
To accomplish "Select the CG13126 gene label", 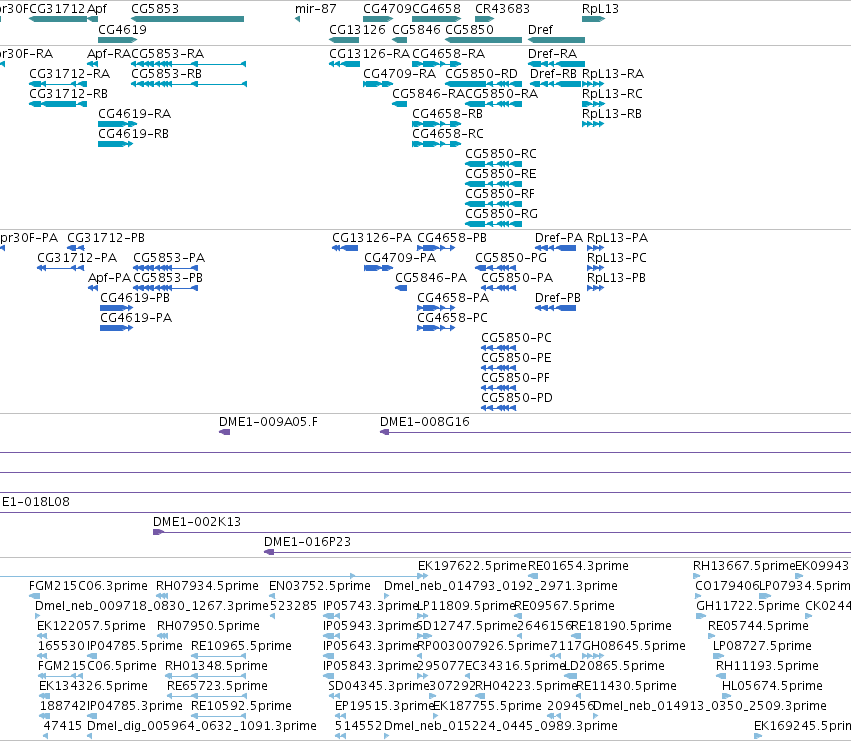I will [x=357, y=30].
